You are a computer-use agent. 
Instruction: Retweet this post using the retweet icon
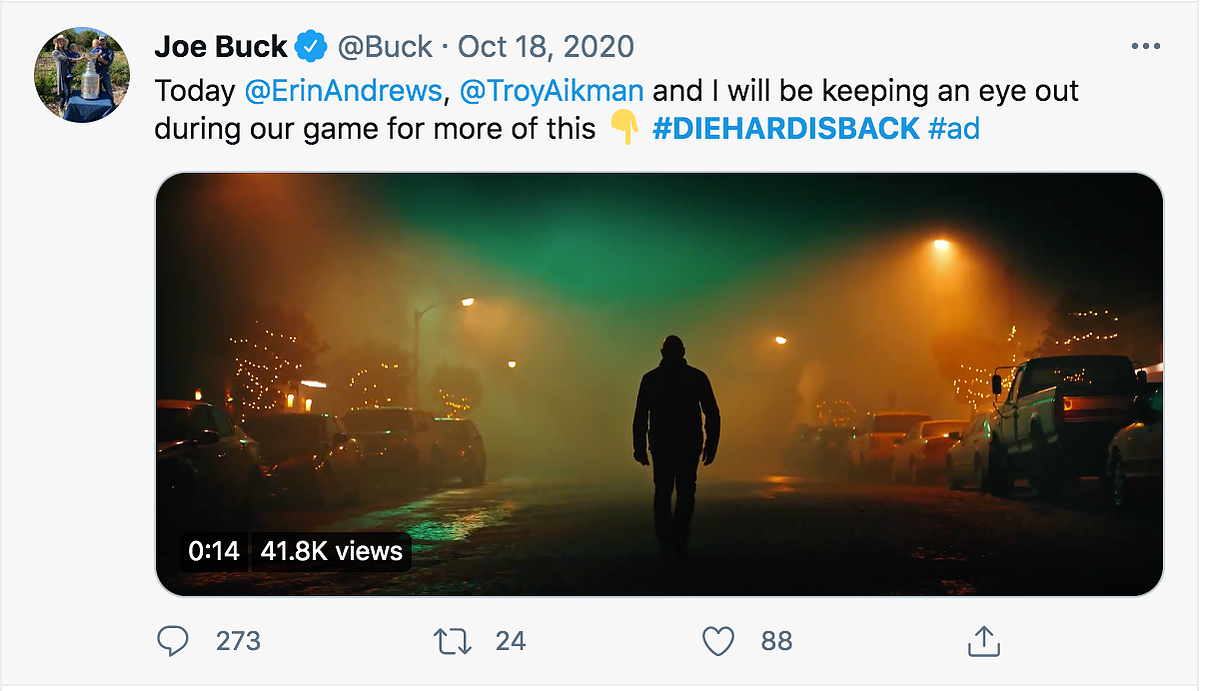tap(453, 641)
